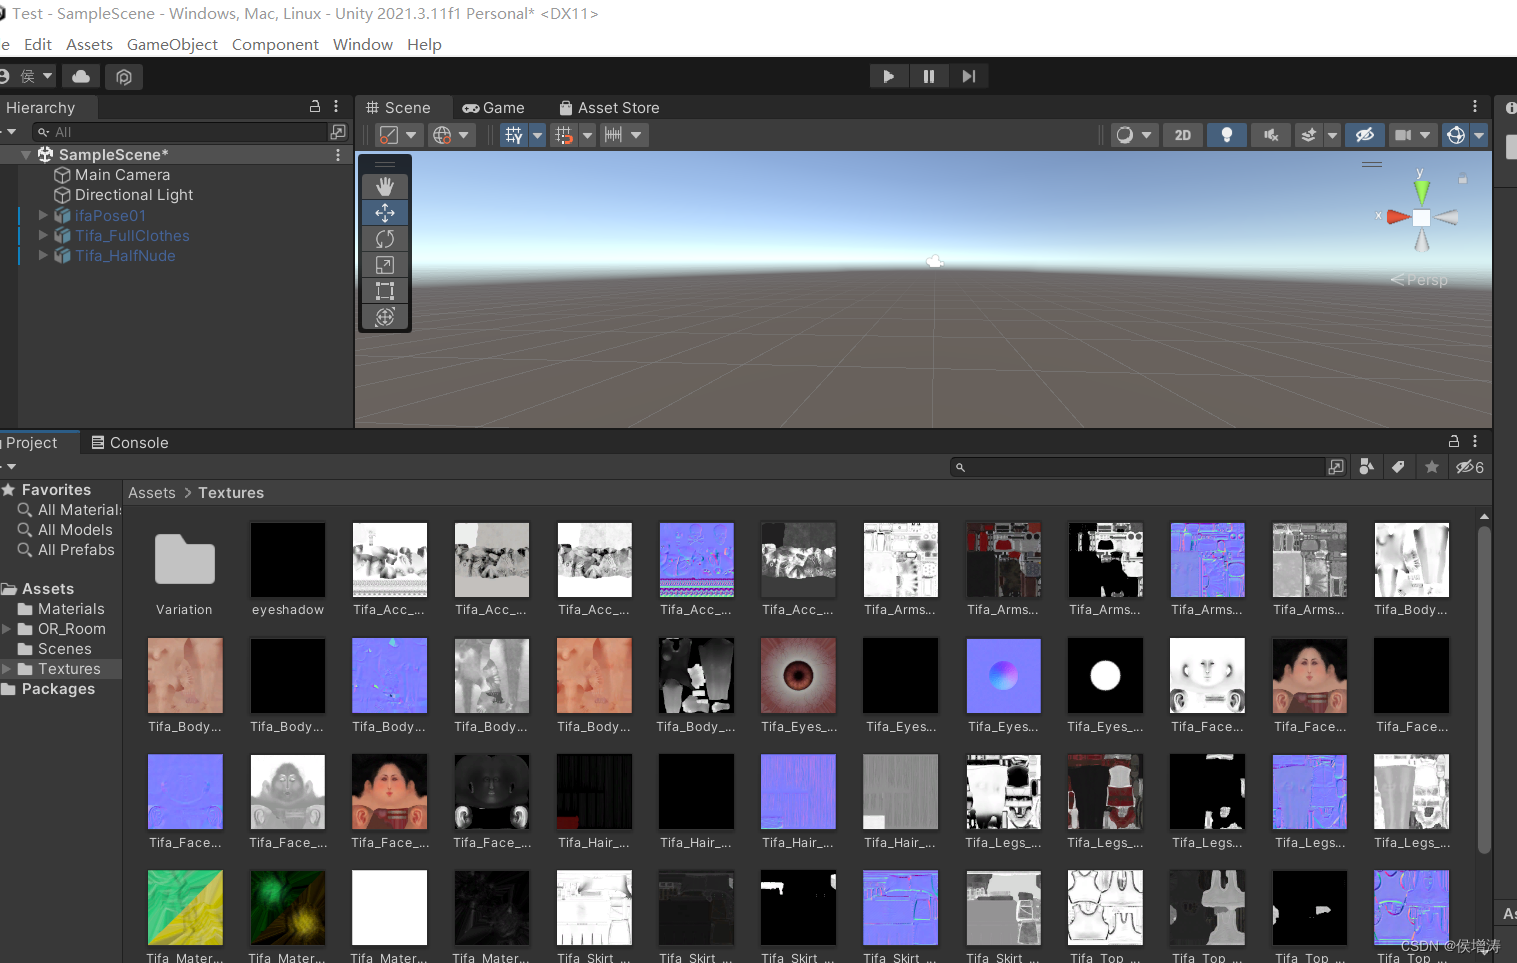Click in the Project search field
This screenshot has height=963, width=1517.
pos(1138,467)
